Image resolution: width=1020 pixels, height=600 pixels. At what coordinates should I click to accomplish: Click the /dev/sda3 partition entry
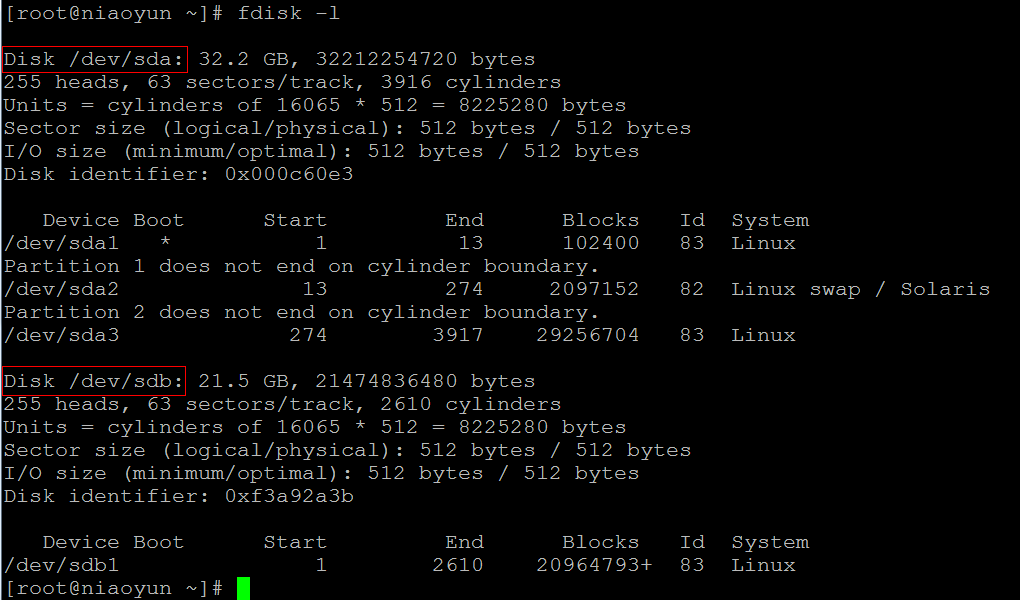[62, 335]
